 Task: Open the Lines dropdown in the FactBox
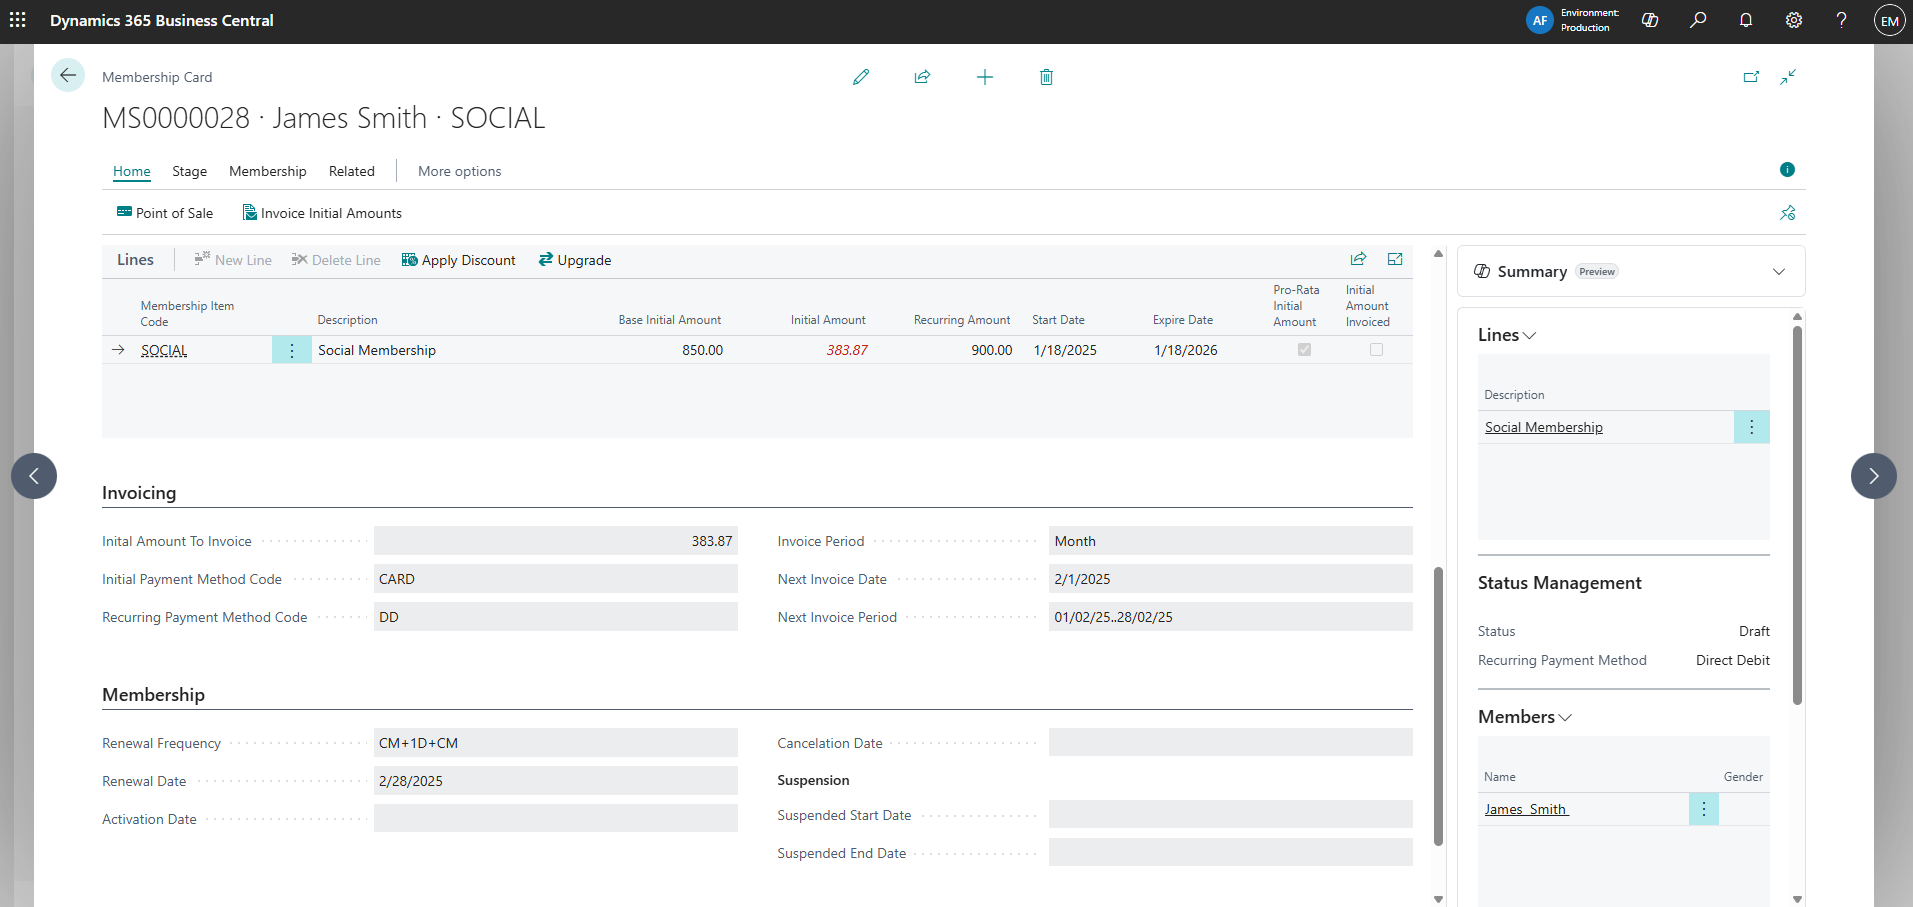pos(1507,335)
